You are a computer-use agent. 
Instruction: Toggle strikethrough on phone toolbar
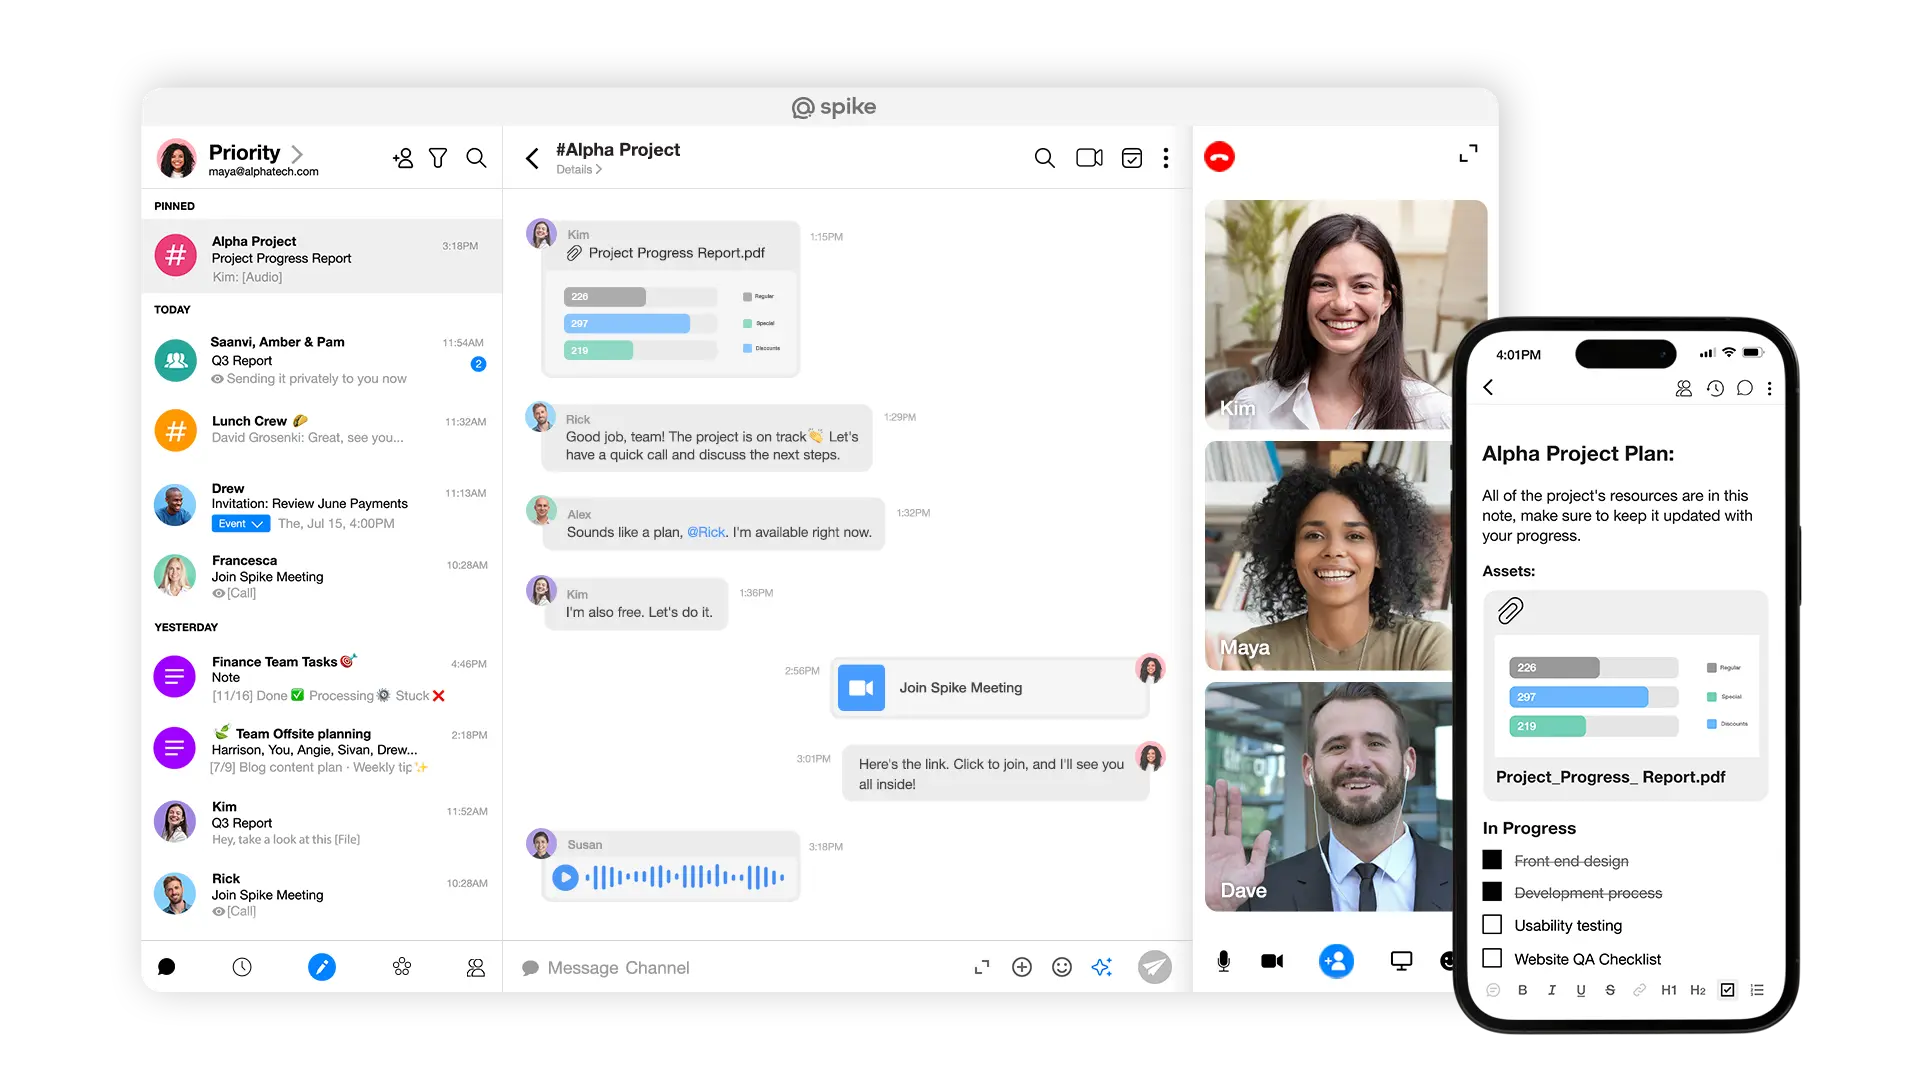point(1610,990)
